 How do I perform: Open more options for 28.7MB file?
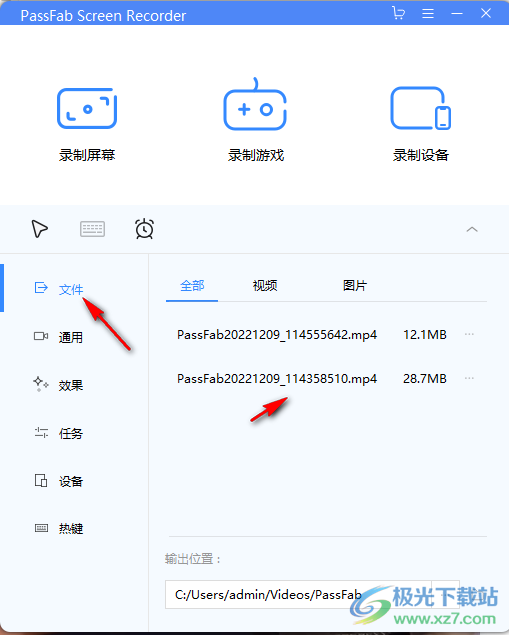pos(469,378)
